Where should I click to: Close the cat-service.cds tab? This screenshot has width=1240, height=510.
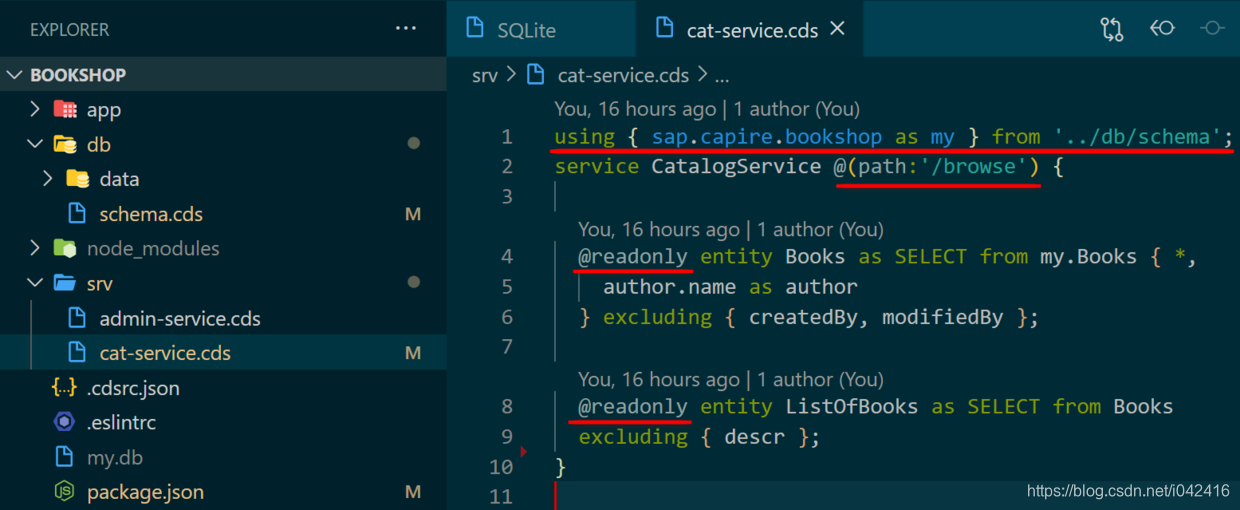(x=838, y=29)
